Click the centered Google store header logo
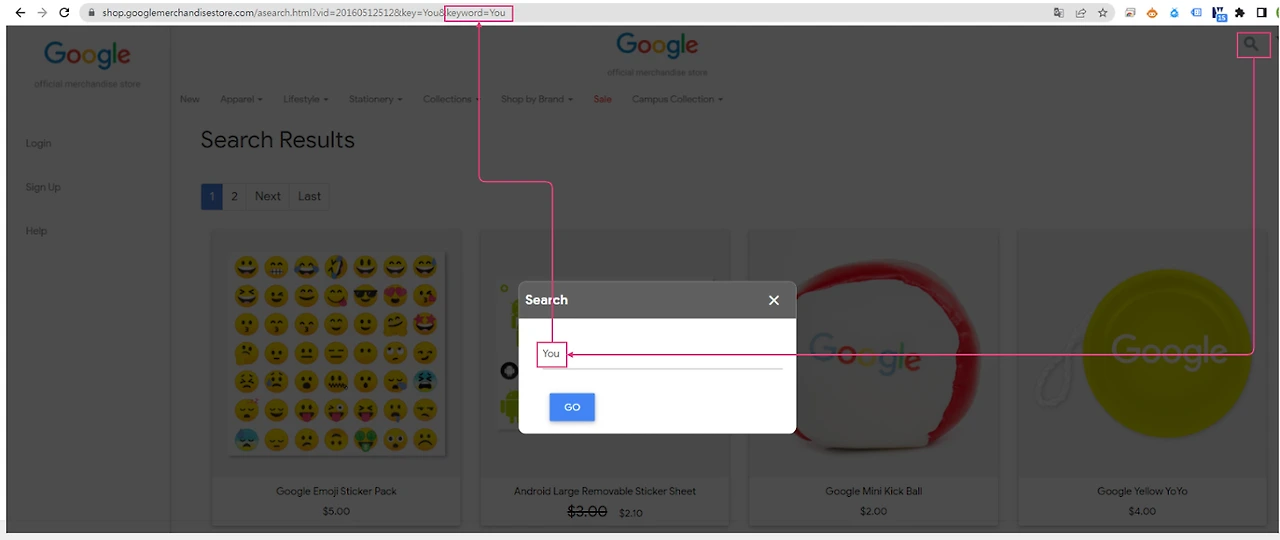Viewport: 1280px width, 540px height. click(x=657, y=45)
